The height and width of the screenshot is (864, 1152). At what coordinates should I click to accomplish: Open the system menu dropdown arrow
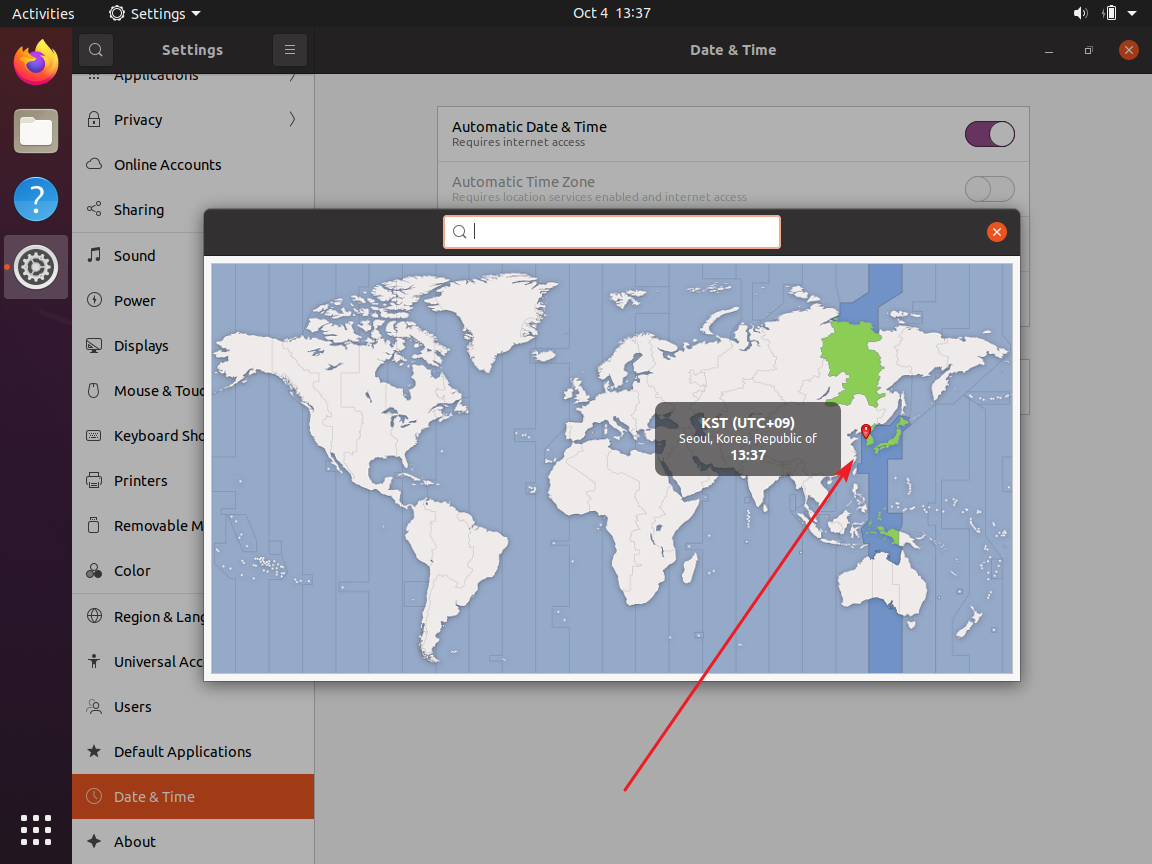(1132, 13)
